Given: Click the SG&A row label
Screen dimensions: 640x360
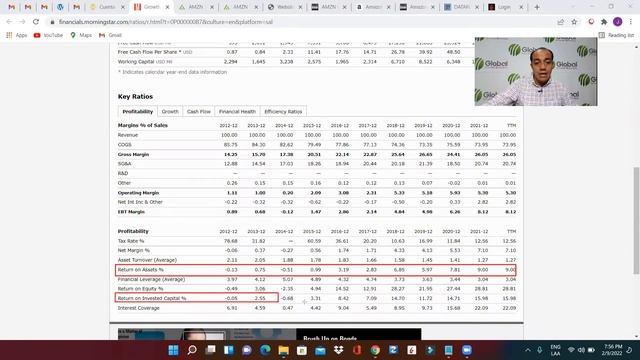Looking at the screenshot, I should (124, 164).
